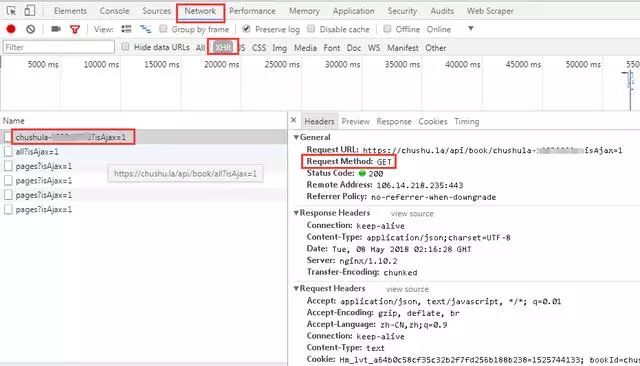The height and width of the screenshot is (366, 640).
Task: Focus the Filter text field
Action: tap(59, 47)
